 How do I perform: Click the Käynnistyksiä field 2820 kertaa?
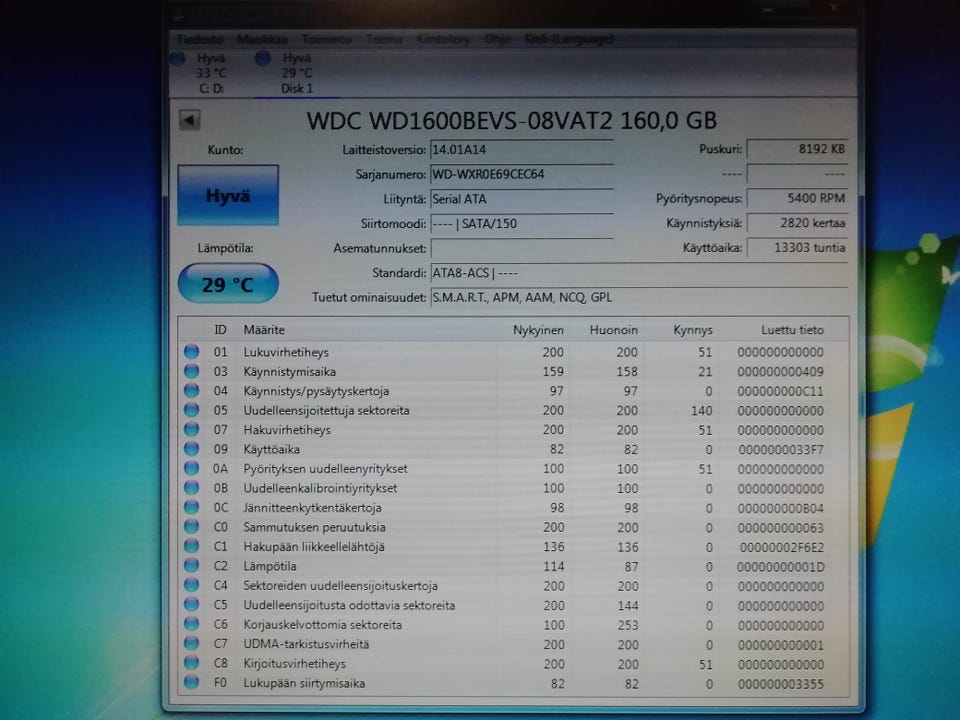[x=797, y=223]
